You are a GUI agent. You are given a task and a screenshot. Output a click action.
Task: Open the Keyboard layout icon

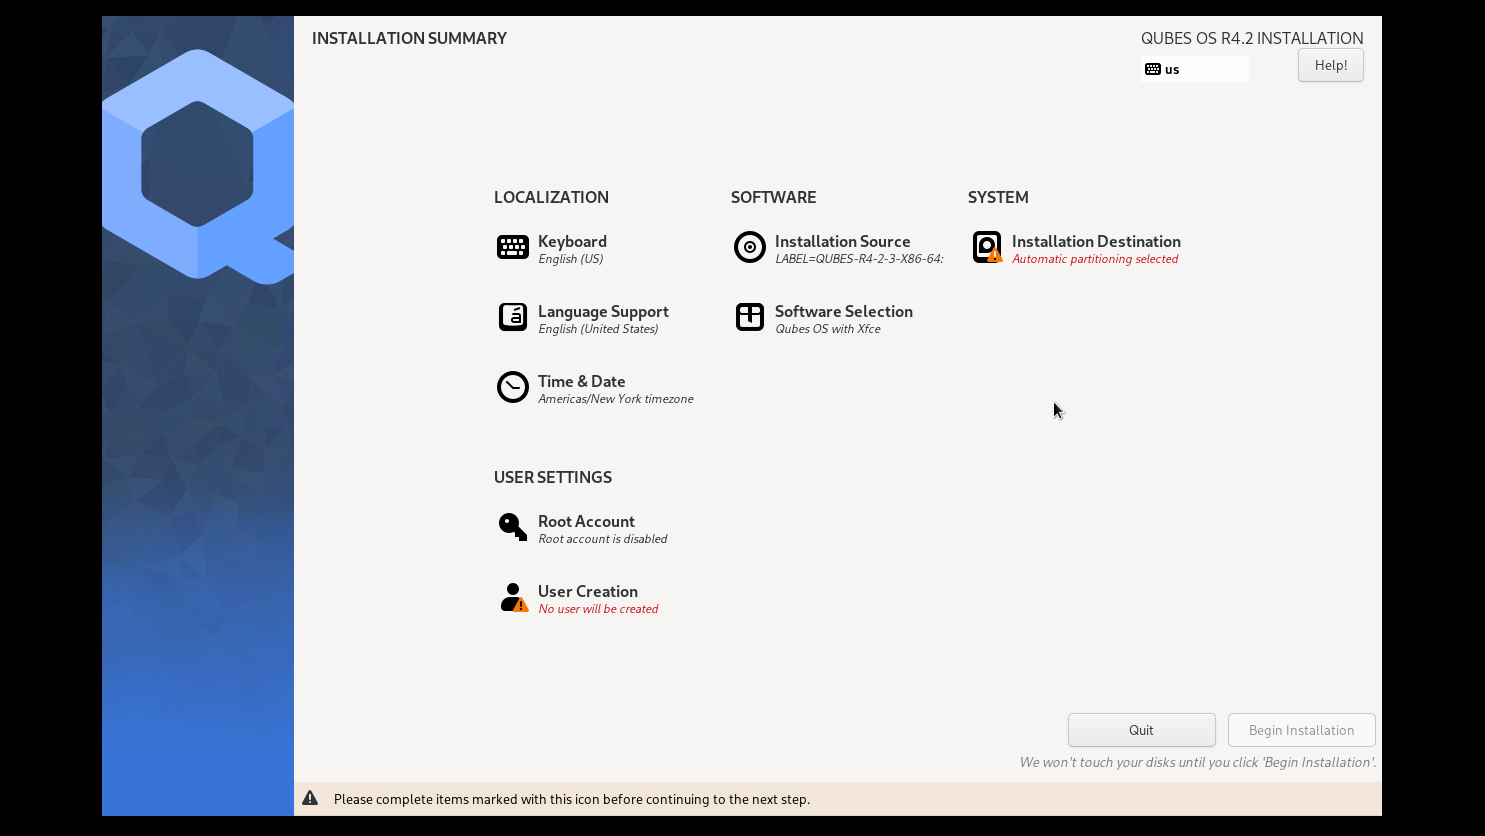513,247
